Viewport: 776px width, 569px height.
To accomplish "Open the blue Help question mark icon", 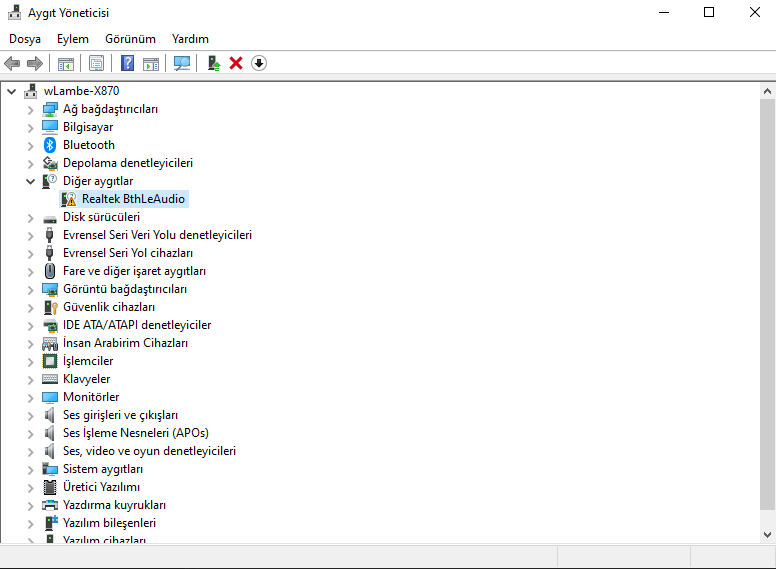I will pyautogui.click(x=128, y=63).
